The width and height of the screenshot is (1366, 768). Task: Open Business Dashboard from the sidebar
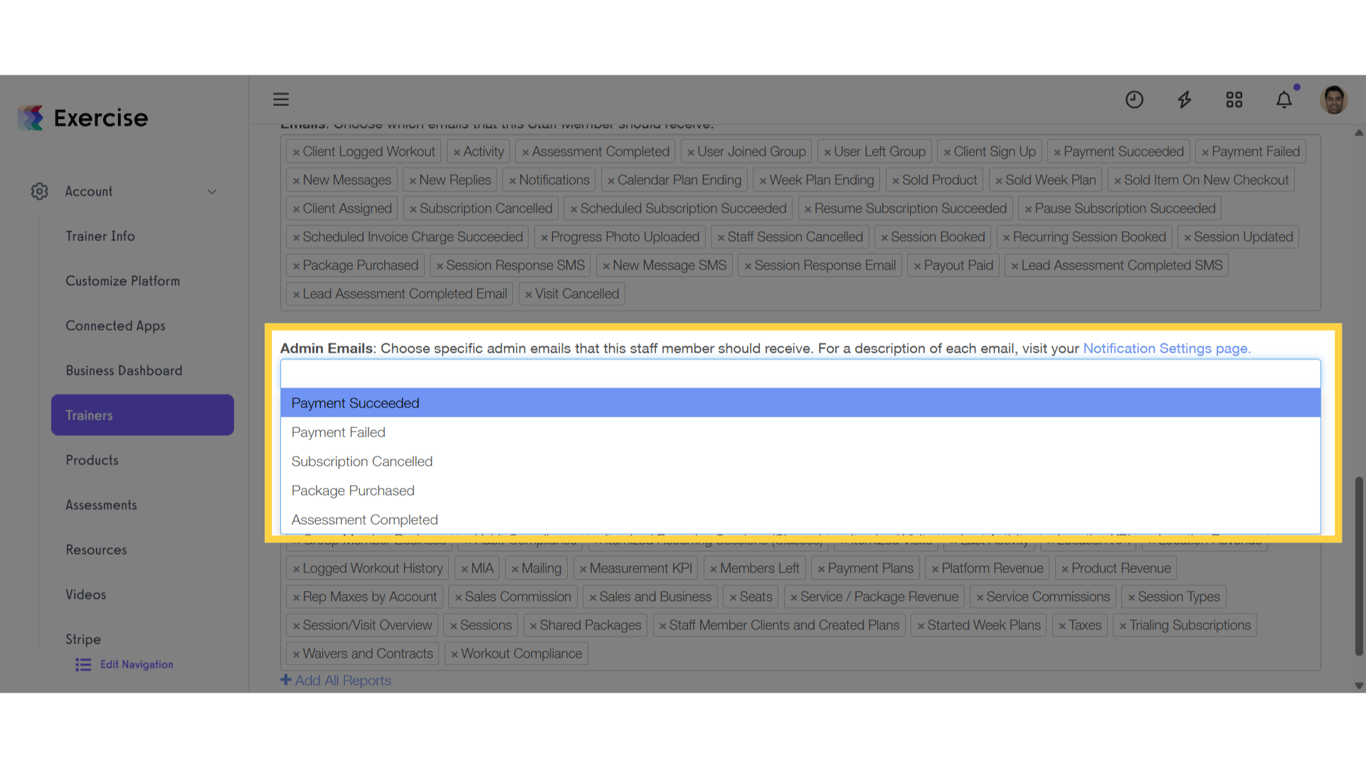[124, 370]
